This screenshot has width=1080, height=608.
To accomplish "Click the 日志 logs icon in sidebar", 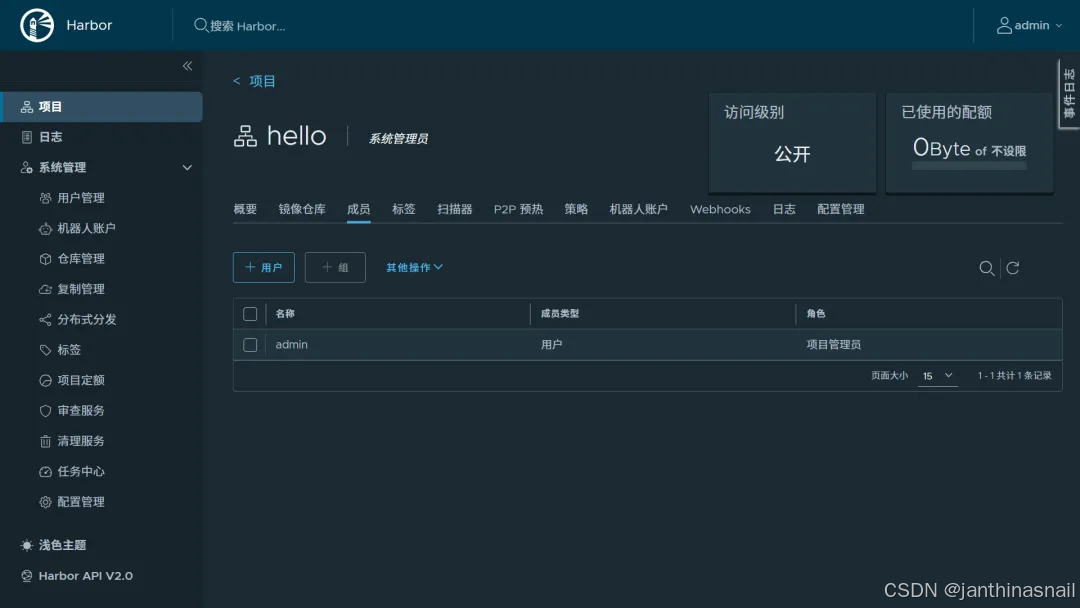I will [x=27, y=137].
